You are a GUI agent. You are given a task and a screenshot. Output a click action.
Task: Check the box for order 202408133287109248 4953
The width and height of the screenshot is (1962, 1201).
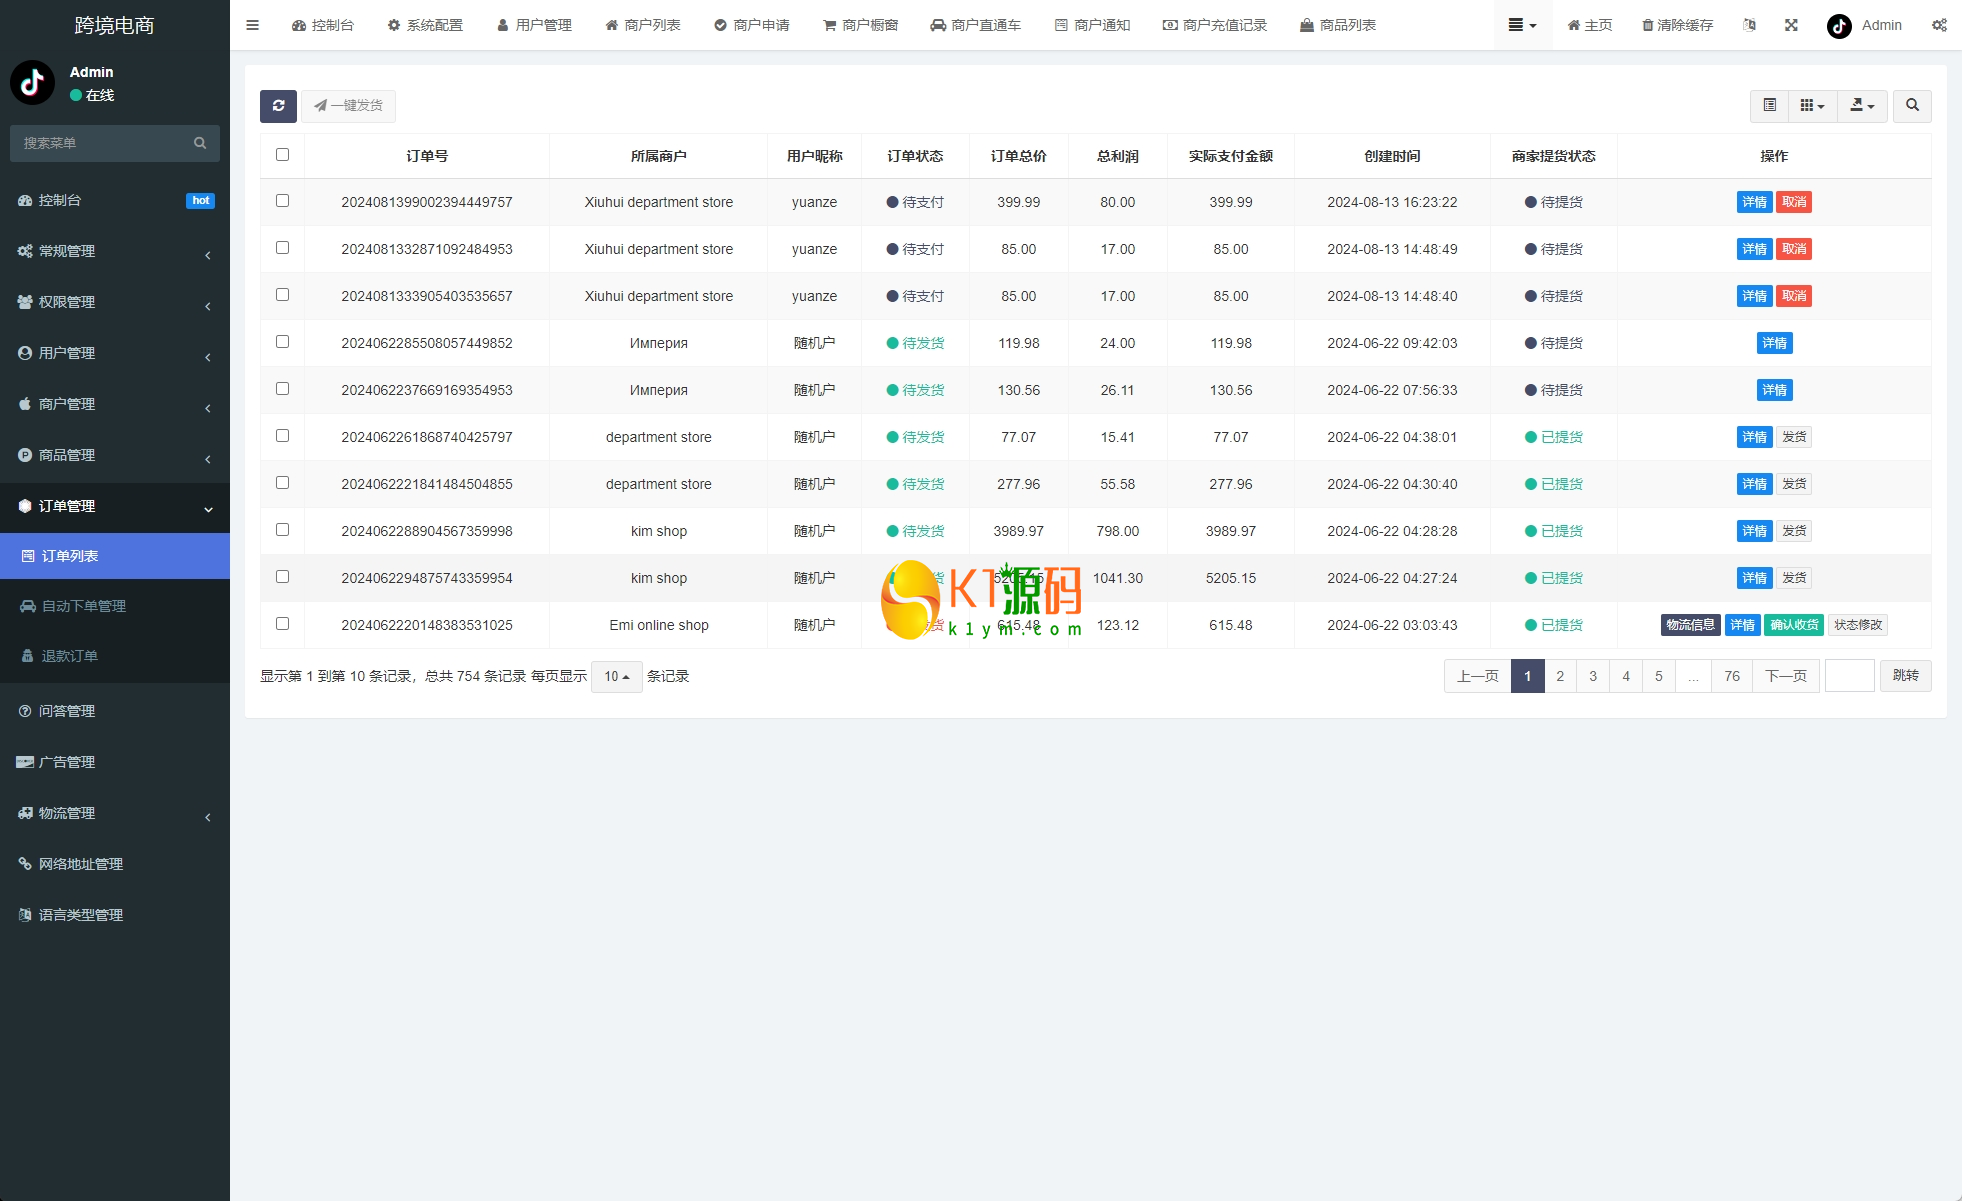tap(282, 247)
